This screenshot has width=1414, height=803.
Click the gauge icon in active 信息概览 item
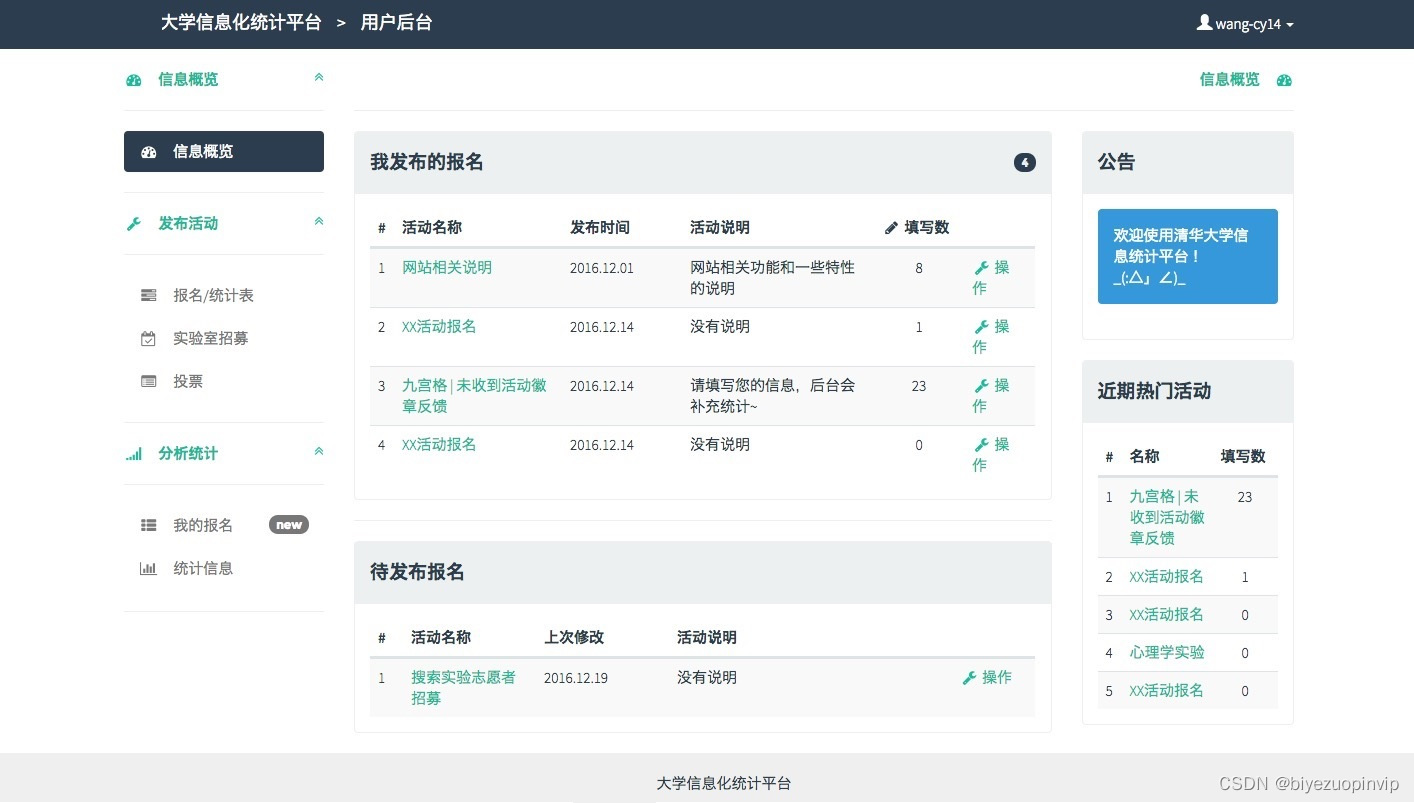[x=149, y=152]
